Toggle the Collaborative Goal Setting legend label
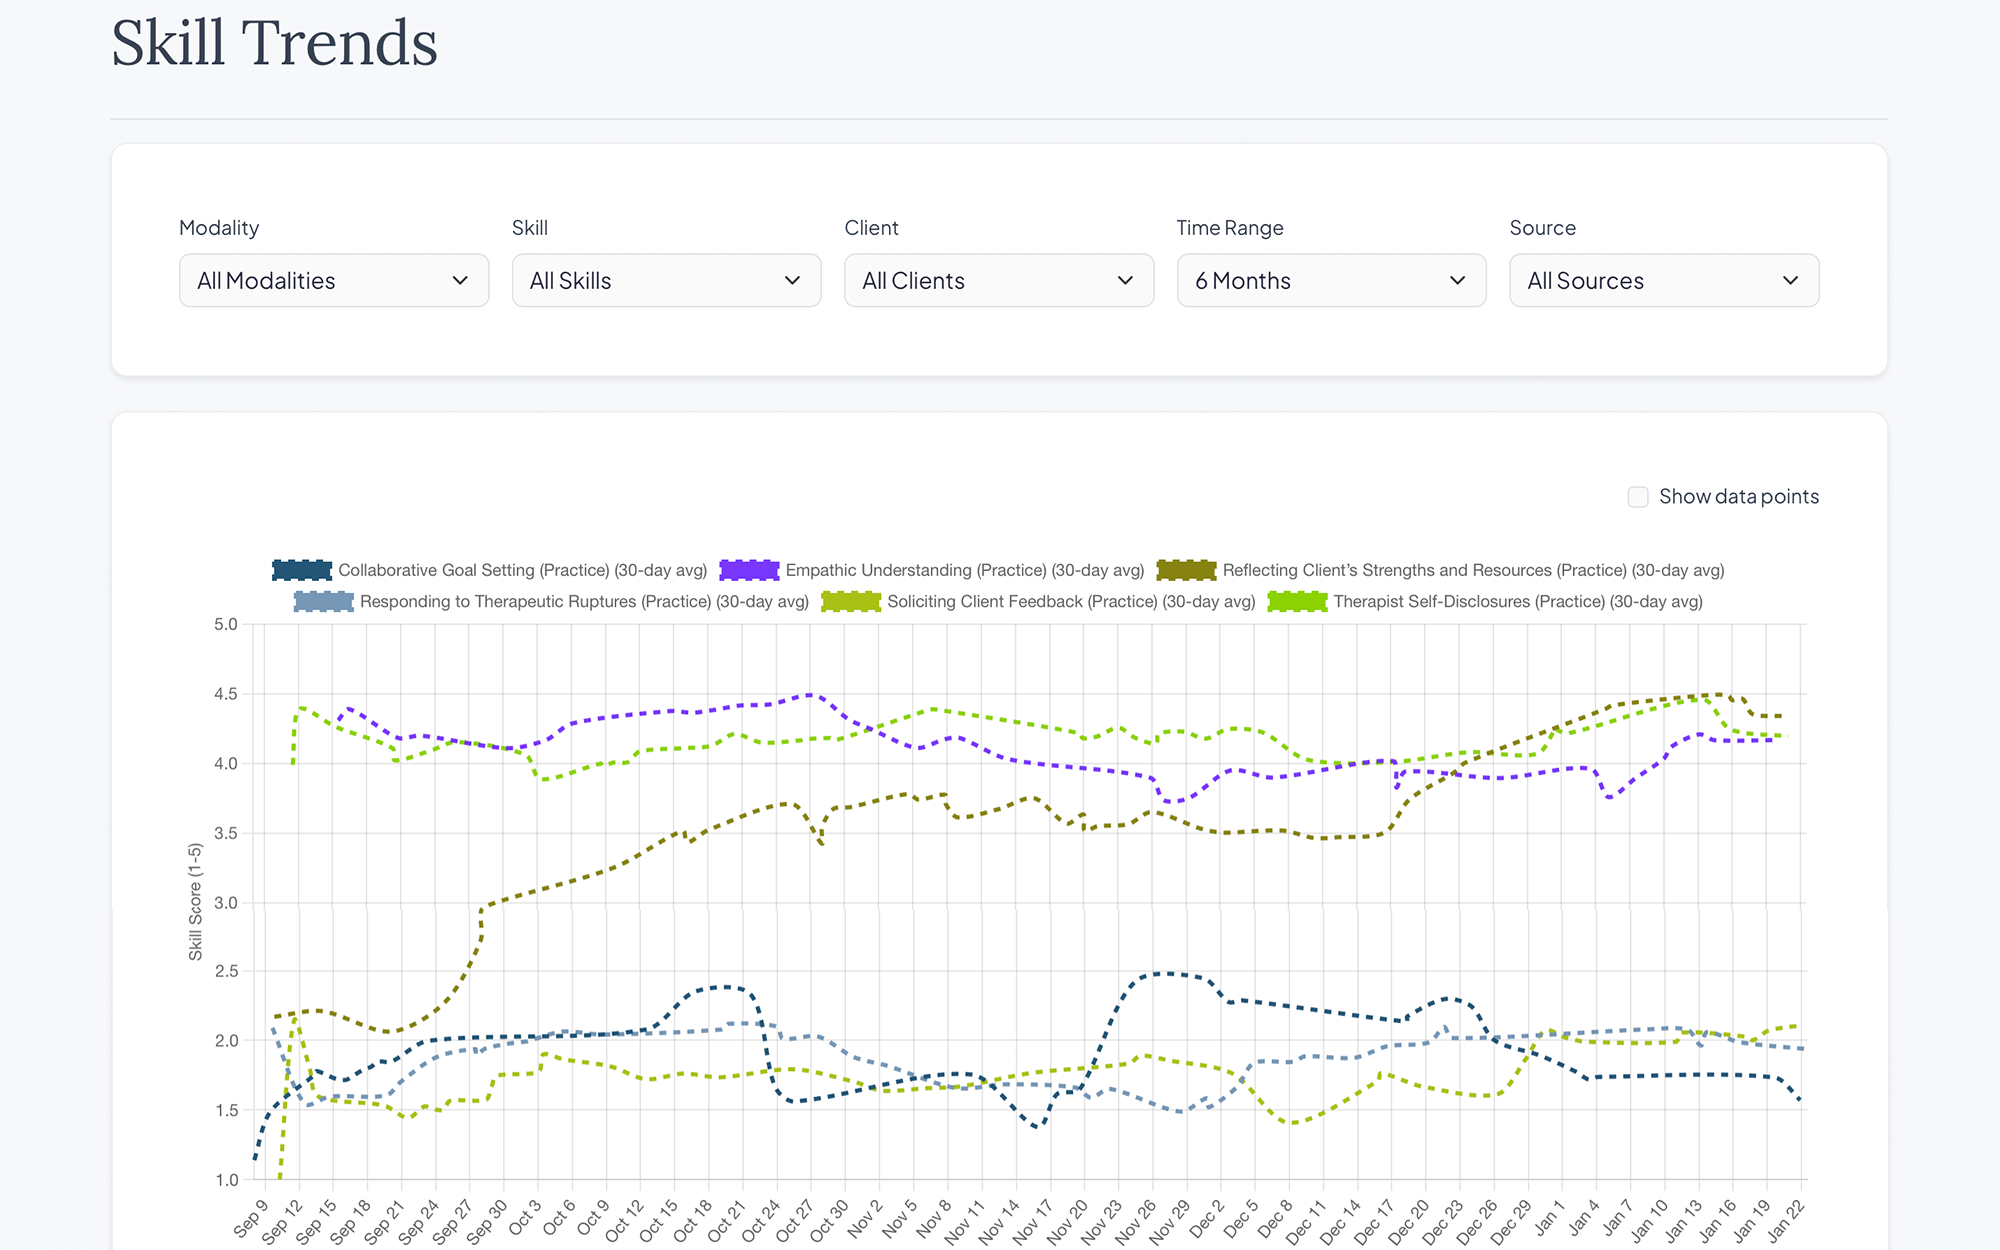Viewport: 2000px width, 1250px height. 522,570
